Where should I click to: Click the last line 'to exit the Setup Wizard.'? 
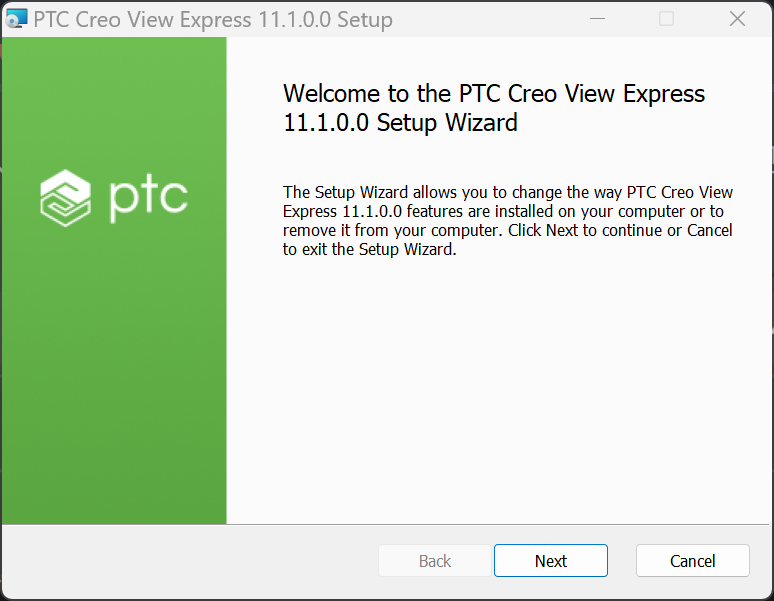369,249
